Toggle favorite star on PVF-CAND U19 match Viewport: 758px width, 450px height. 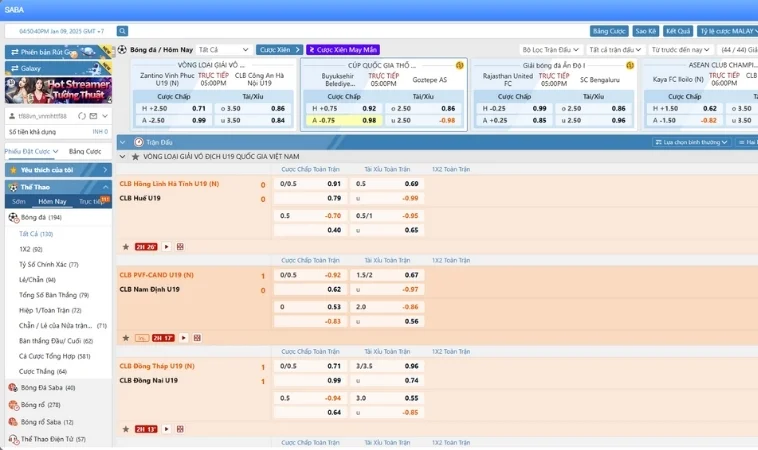[125, 337]
